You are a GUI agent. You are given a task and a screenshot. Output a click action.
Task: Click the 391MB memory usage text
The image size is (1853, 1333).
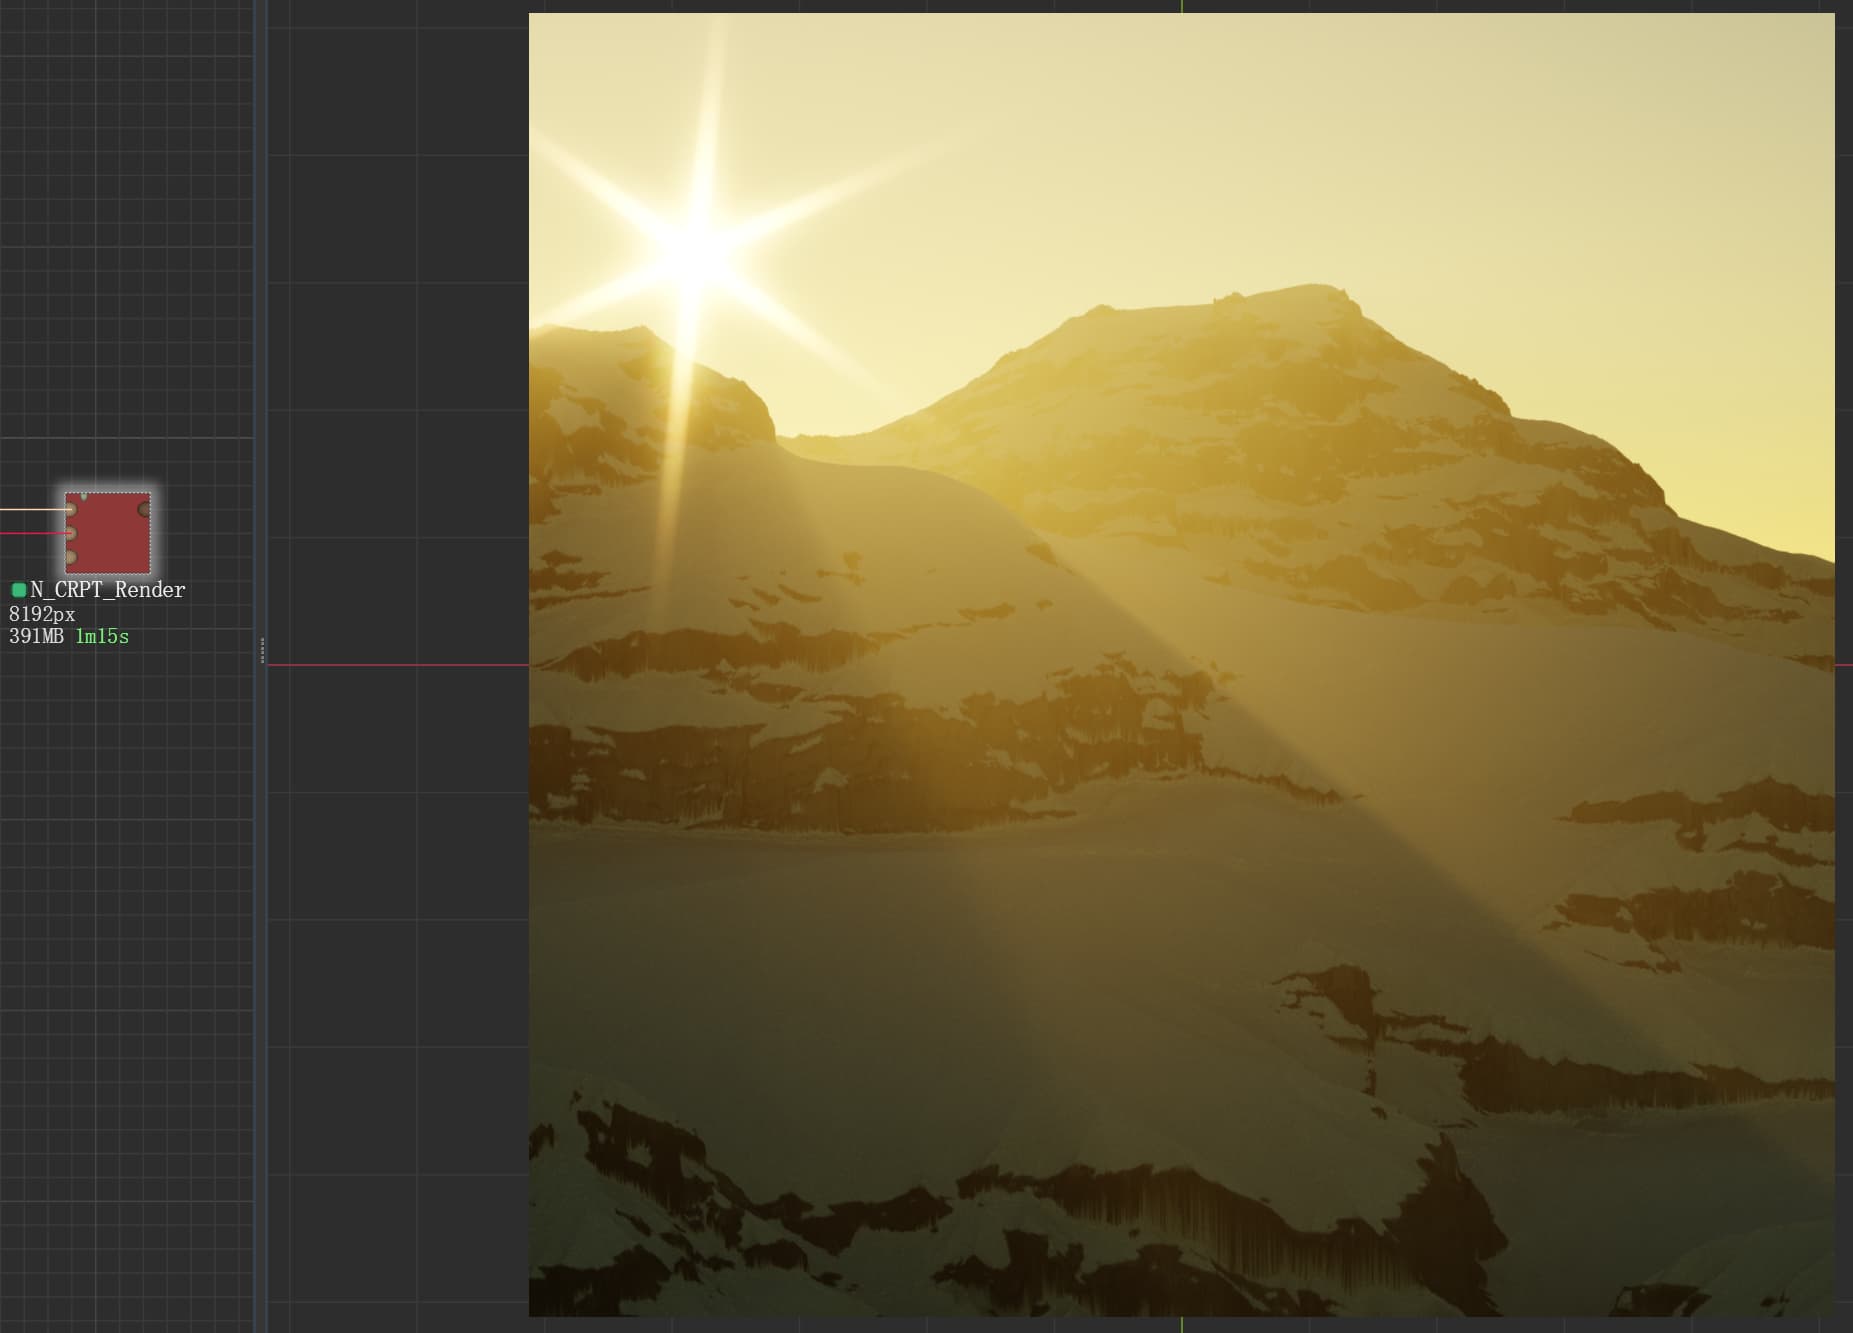click(x=36, y=637)
